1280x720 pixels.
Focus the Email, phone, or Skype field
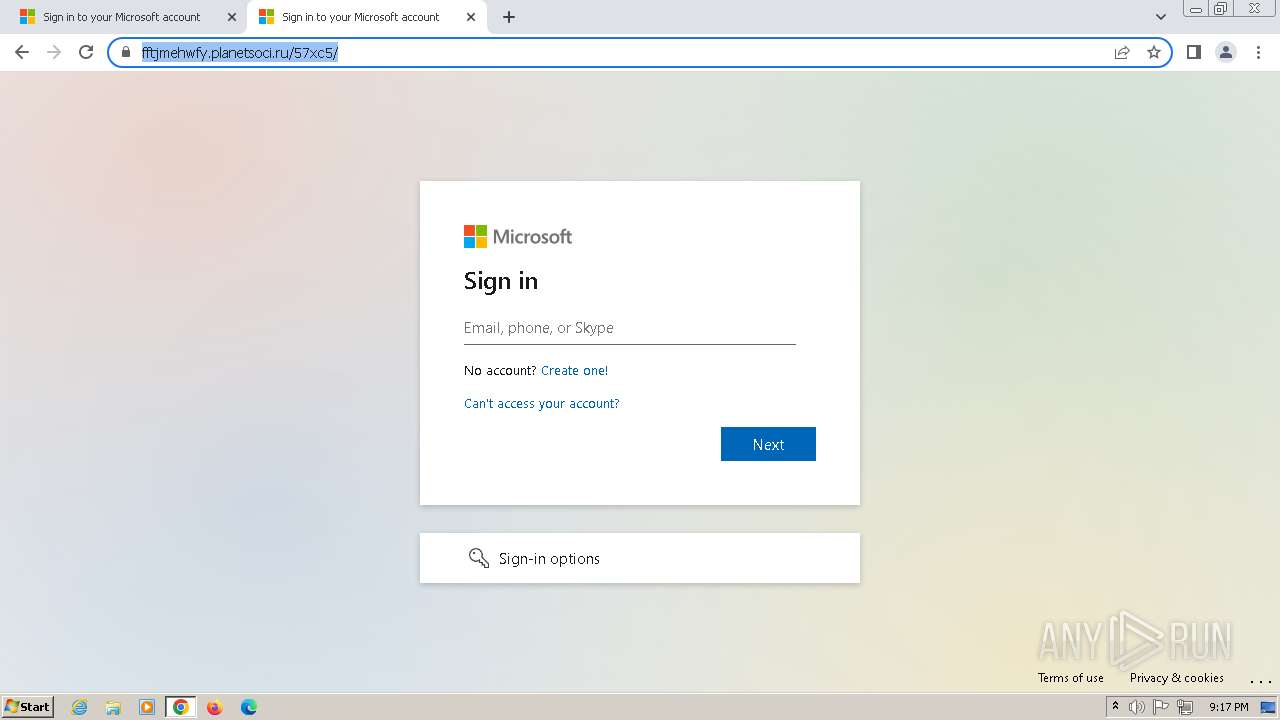pyautogui.click(x=630, y=328)
